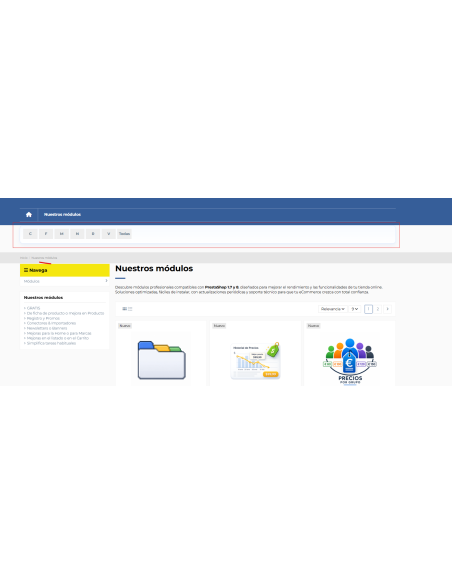Viewport: 452px width, 584px height.
Task: Filter by letter C
Action: pos(30,234)
